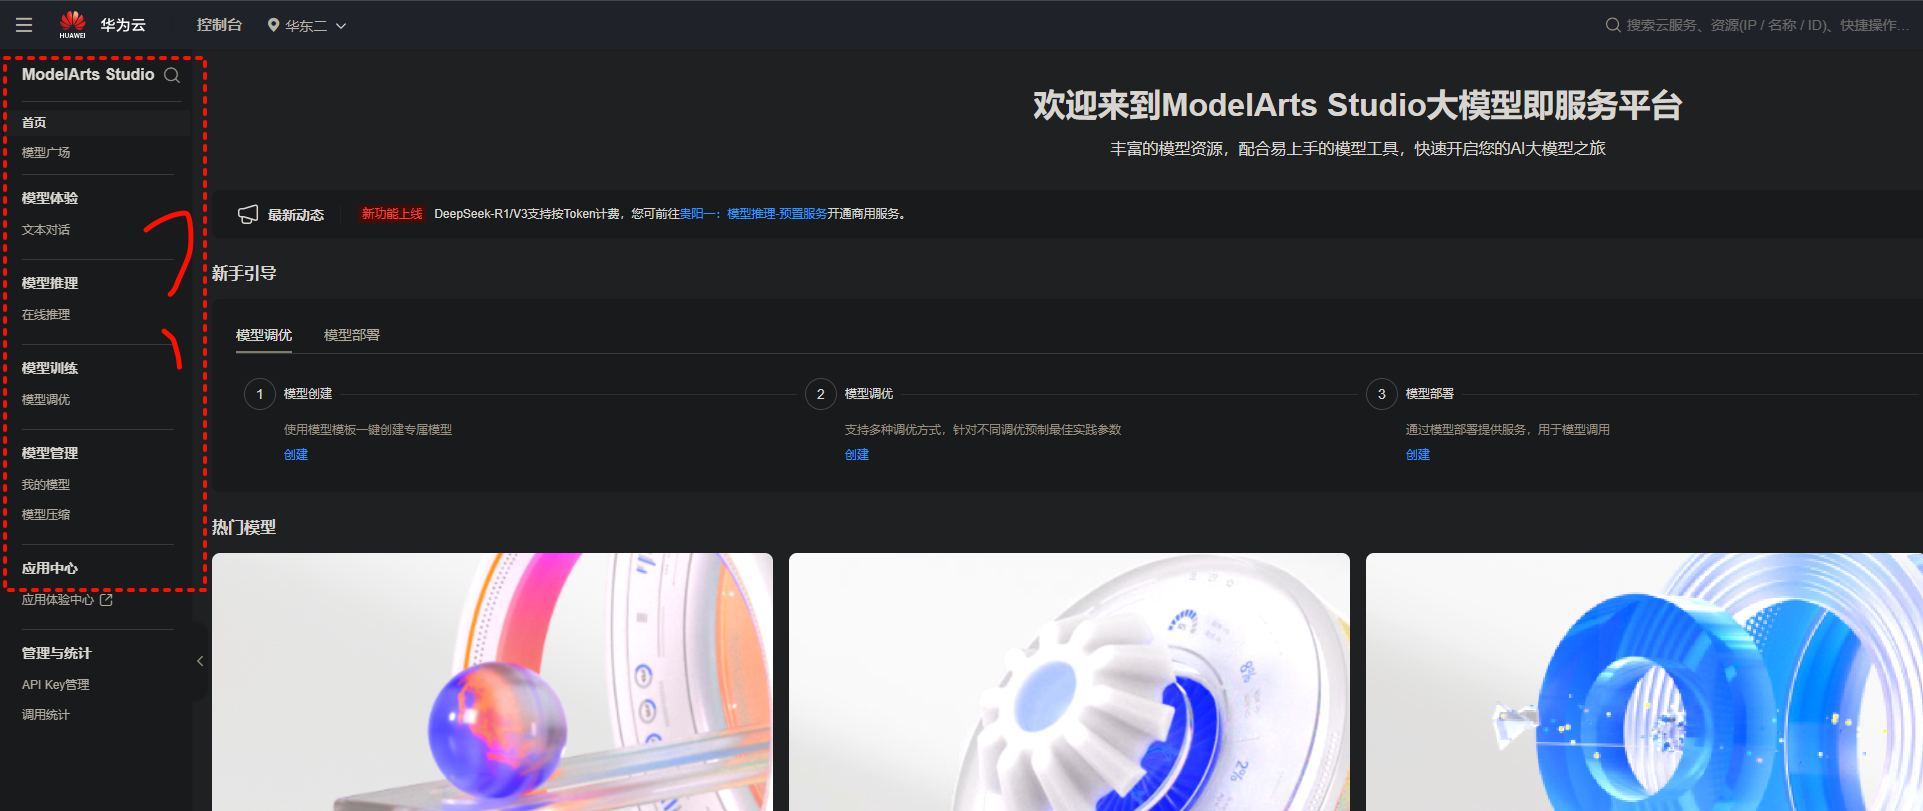The width and height of the screenshot is (1923, 811).
Task: Click the step 3 number circle
Action: [1382, 394]
